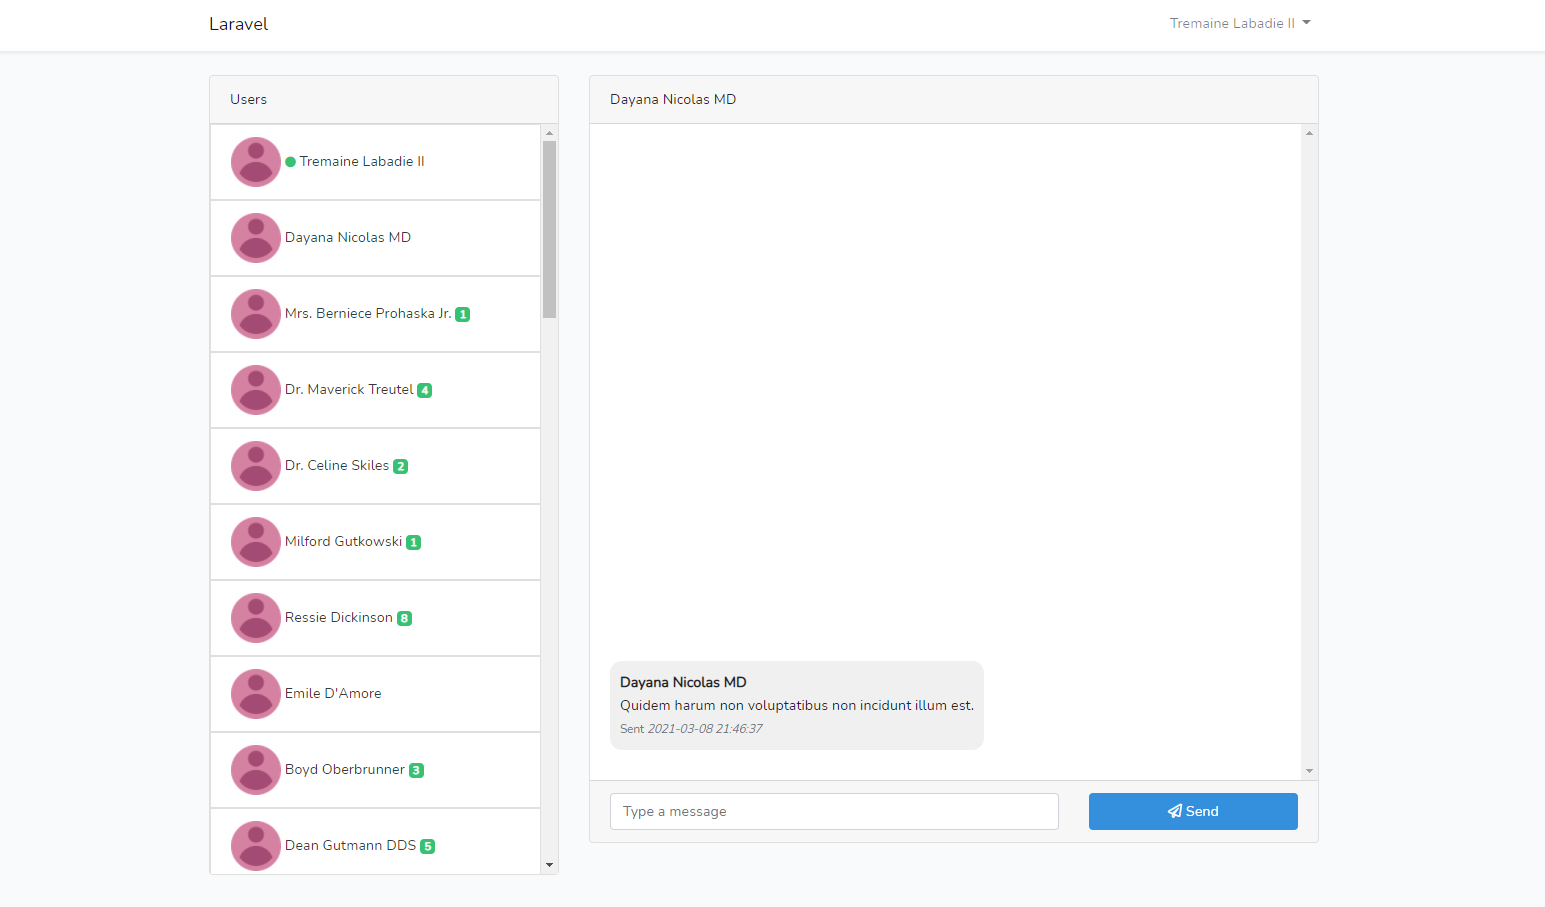Click Dayana Nicolas MD's avatar icon
1545x907 pixels.
coord(255,238)
